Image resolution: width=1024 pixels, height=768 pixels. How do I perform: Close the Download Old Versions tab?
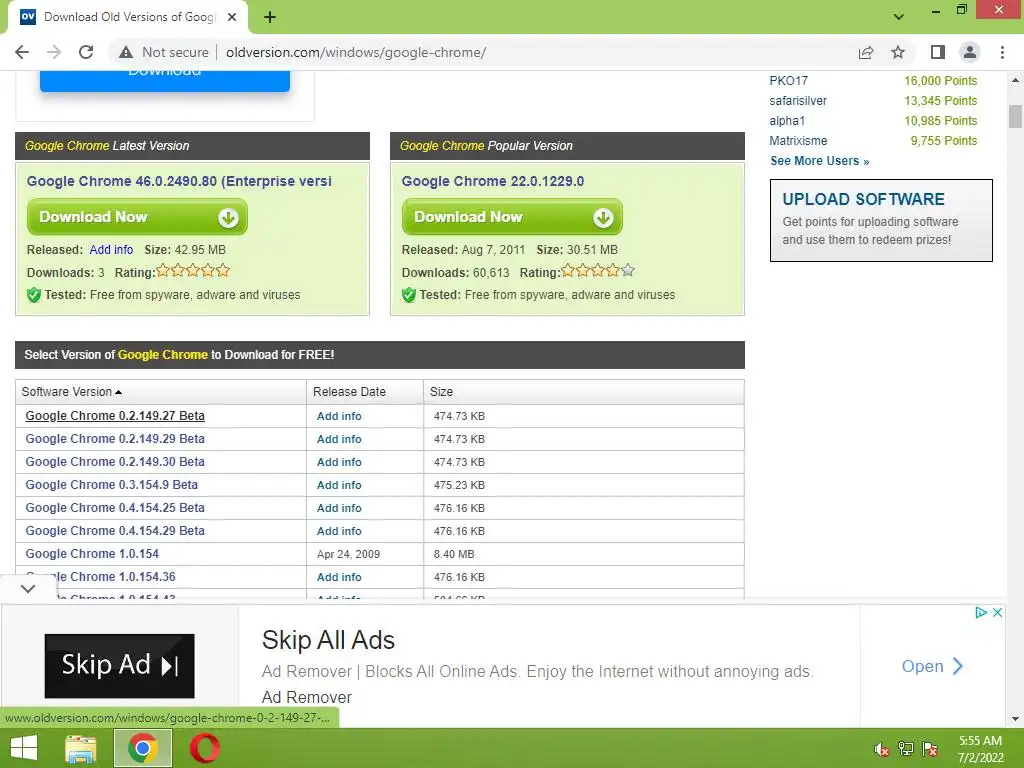point(232,17)
